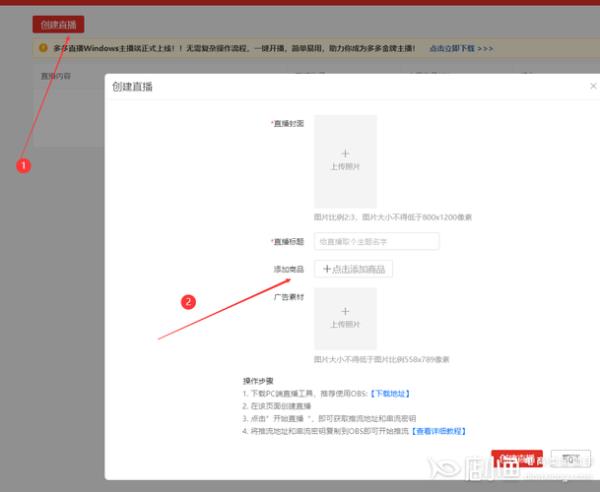Click the 图片比例2:3 size hint text
Screen dimensions: 600x492
[x=393, y=217]
